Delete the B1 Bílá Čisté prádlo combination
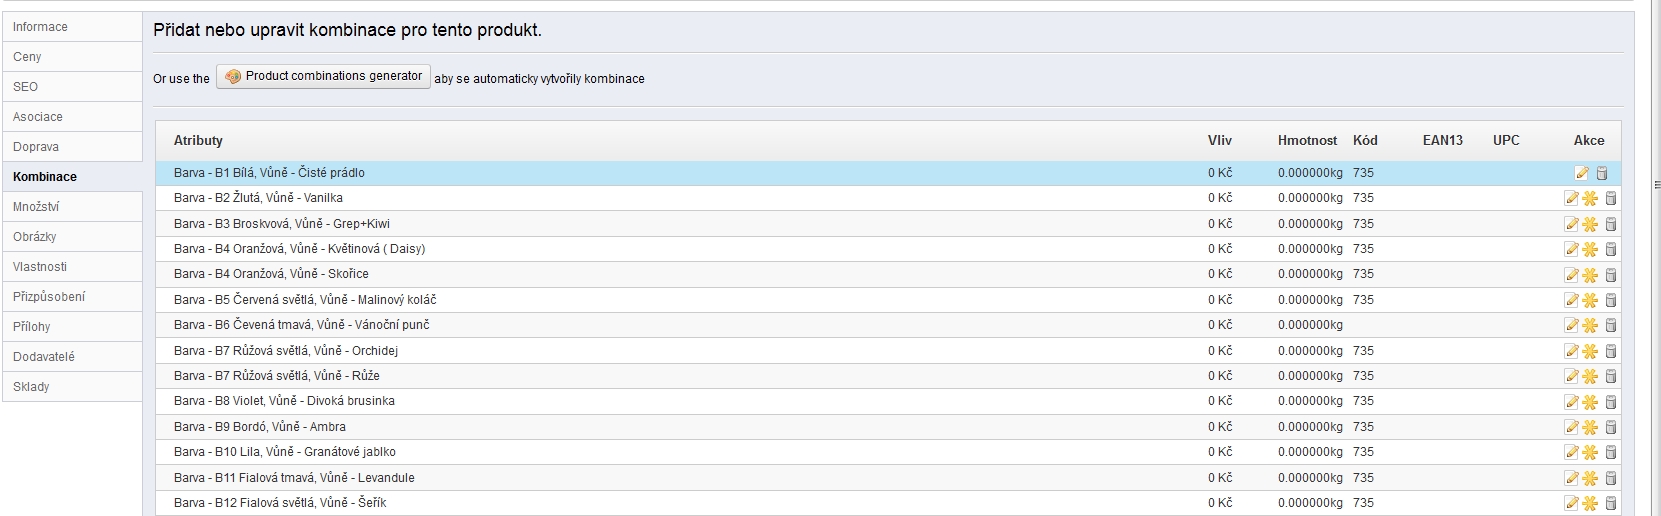This screenshot has width=1661, height=516. 1601,173
